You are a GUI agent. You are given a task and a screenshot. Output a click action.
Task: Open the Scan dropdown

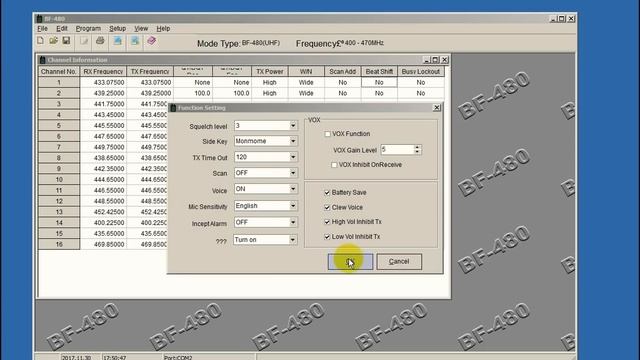click(x=293, y=173)
